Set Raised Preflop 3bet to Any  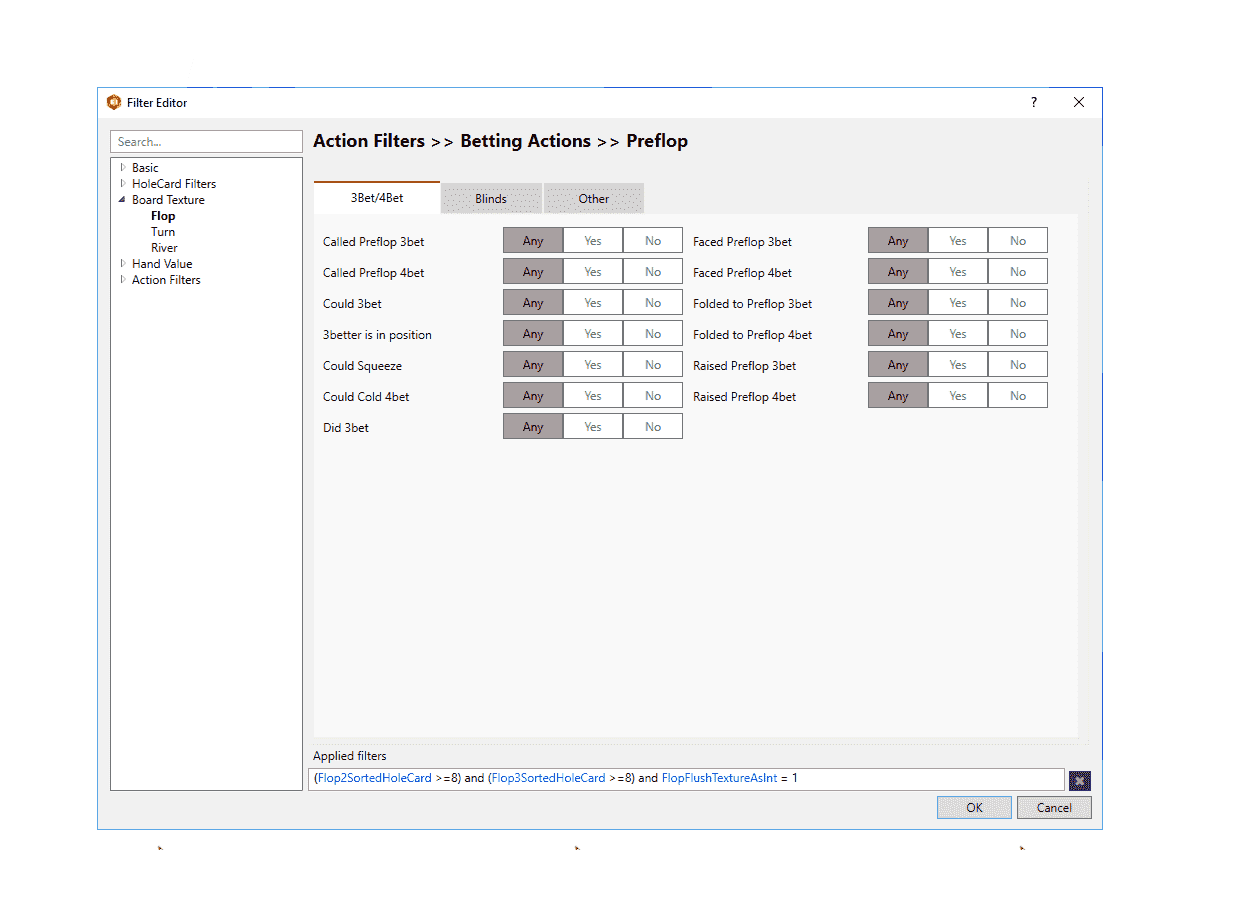pos(898,365)
